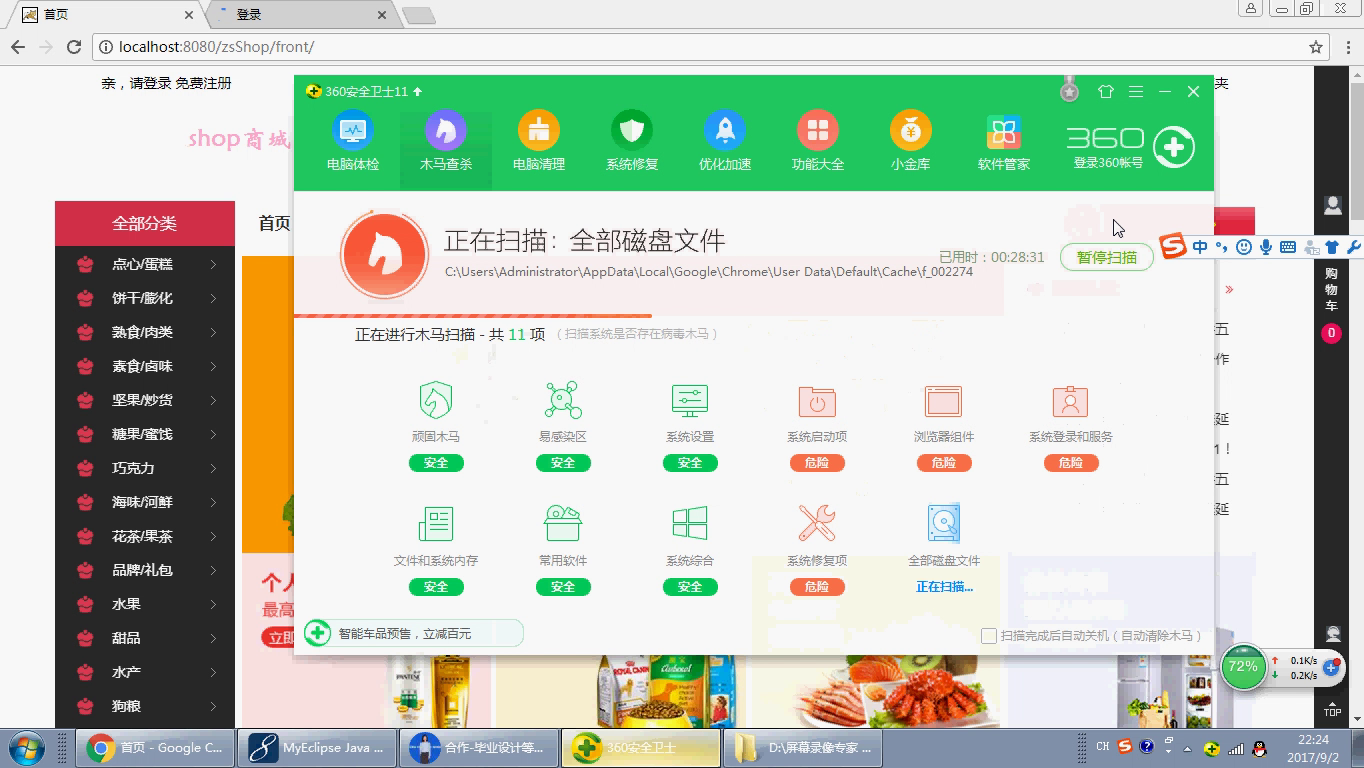This screenshot has height=768, width=1364.
Task: Toggle the 中 language mode on IME toolbar
Action: tap(1199, 247)
